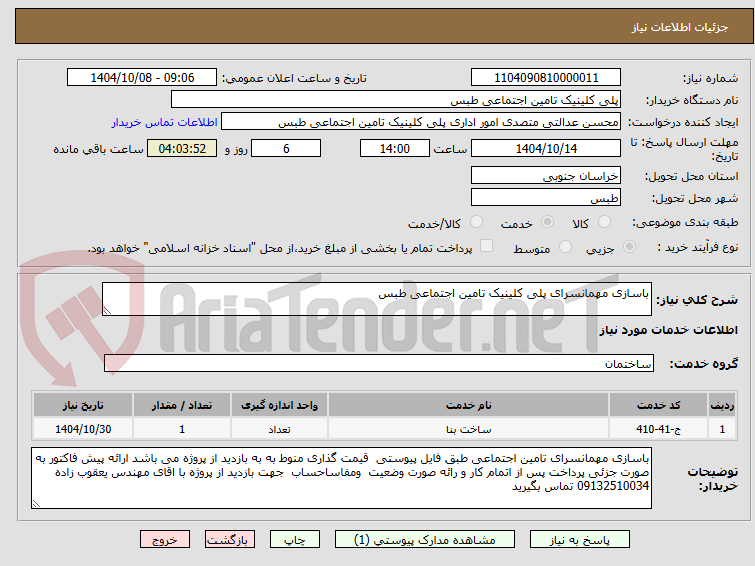Click resize grip of شرح کلی نیاز textarea
755x566 pixels.
pos(107,311)
